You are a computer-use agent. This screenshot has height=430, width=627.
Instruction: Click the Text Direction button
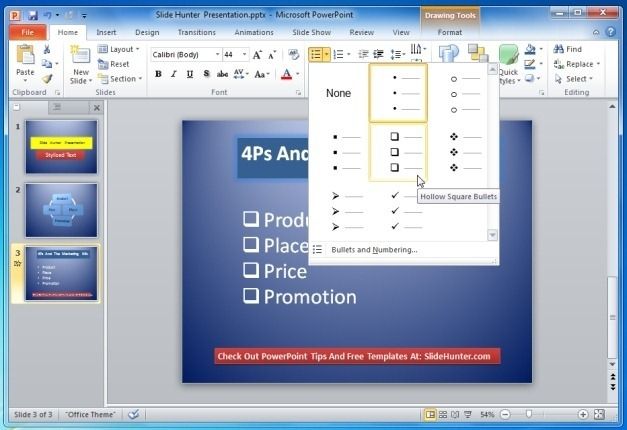coord(417,49)
